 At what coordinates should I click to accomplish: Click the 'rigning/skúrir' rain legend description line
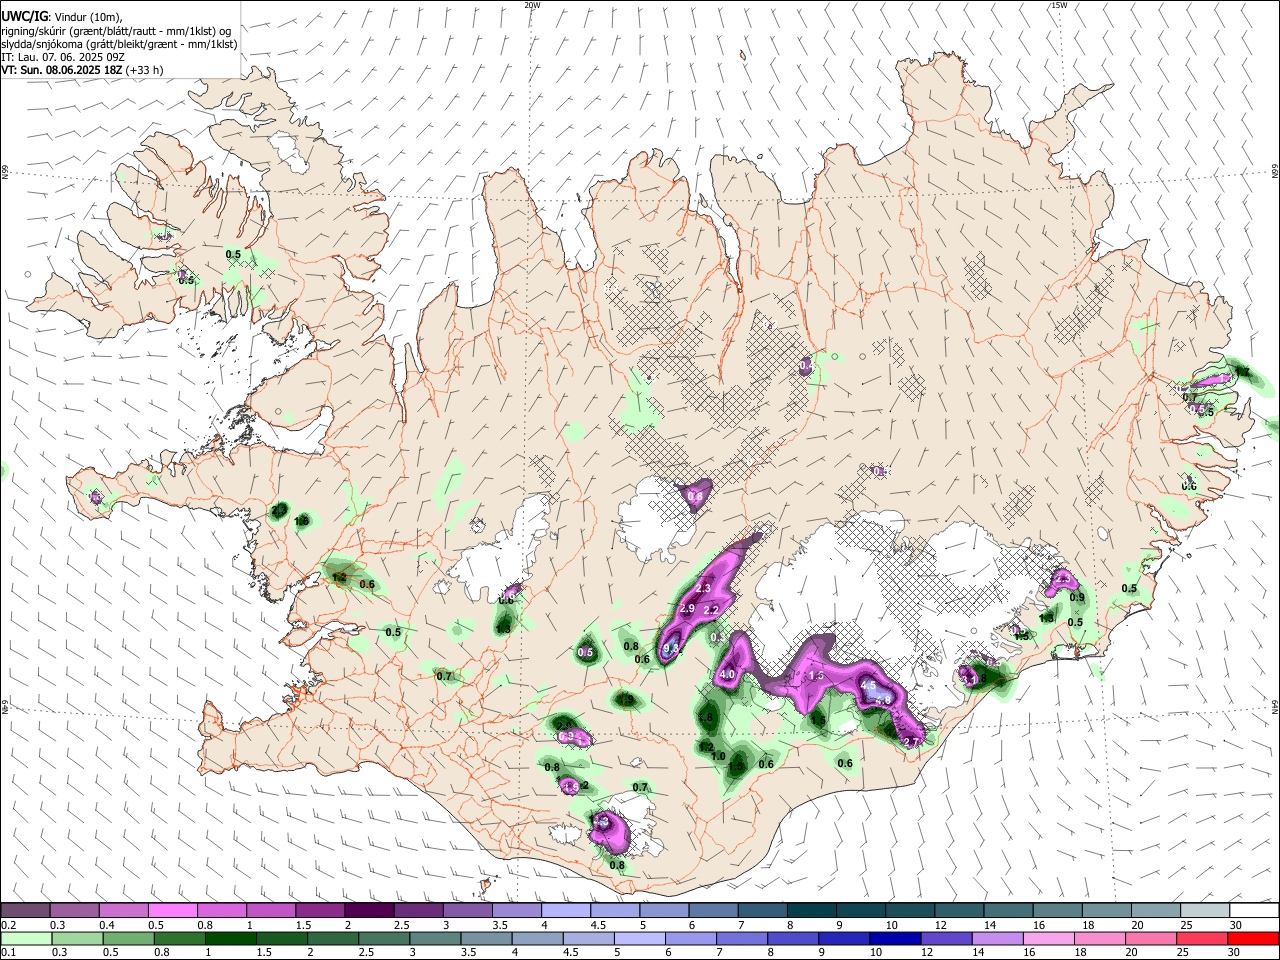[116, 31]
